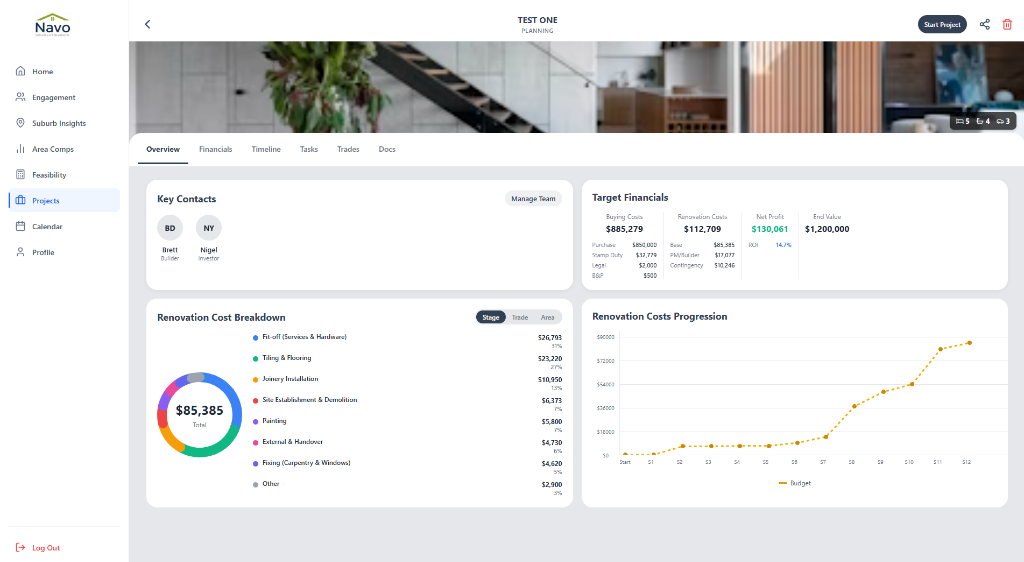The width and height of the screenshot is (1024, 562).
Task: Click the red delete trash icon
Action: tap(1007, 24)
